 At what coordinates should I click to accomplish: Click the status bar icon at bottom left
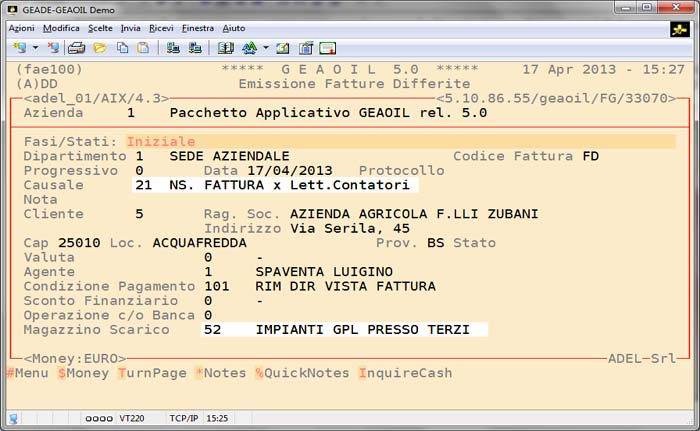pos(13,417)
